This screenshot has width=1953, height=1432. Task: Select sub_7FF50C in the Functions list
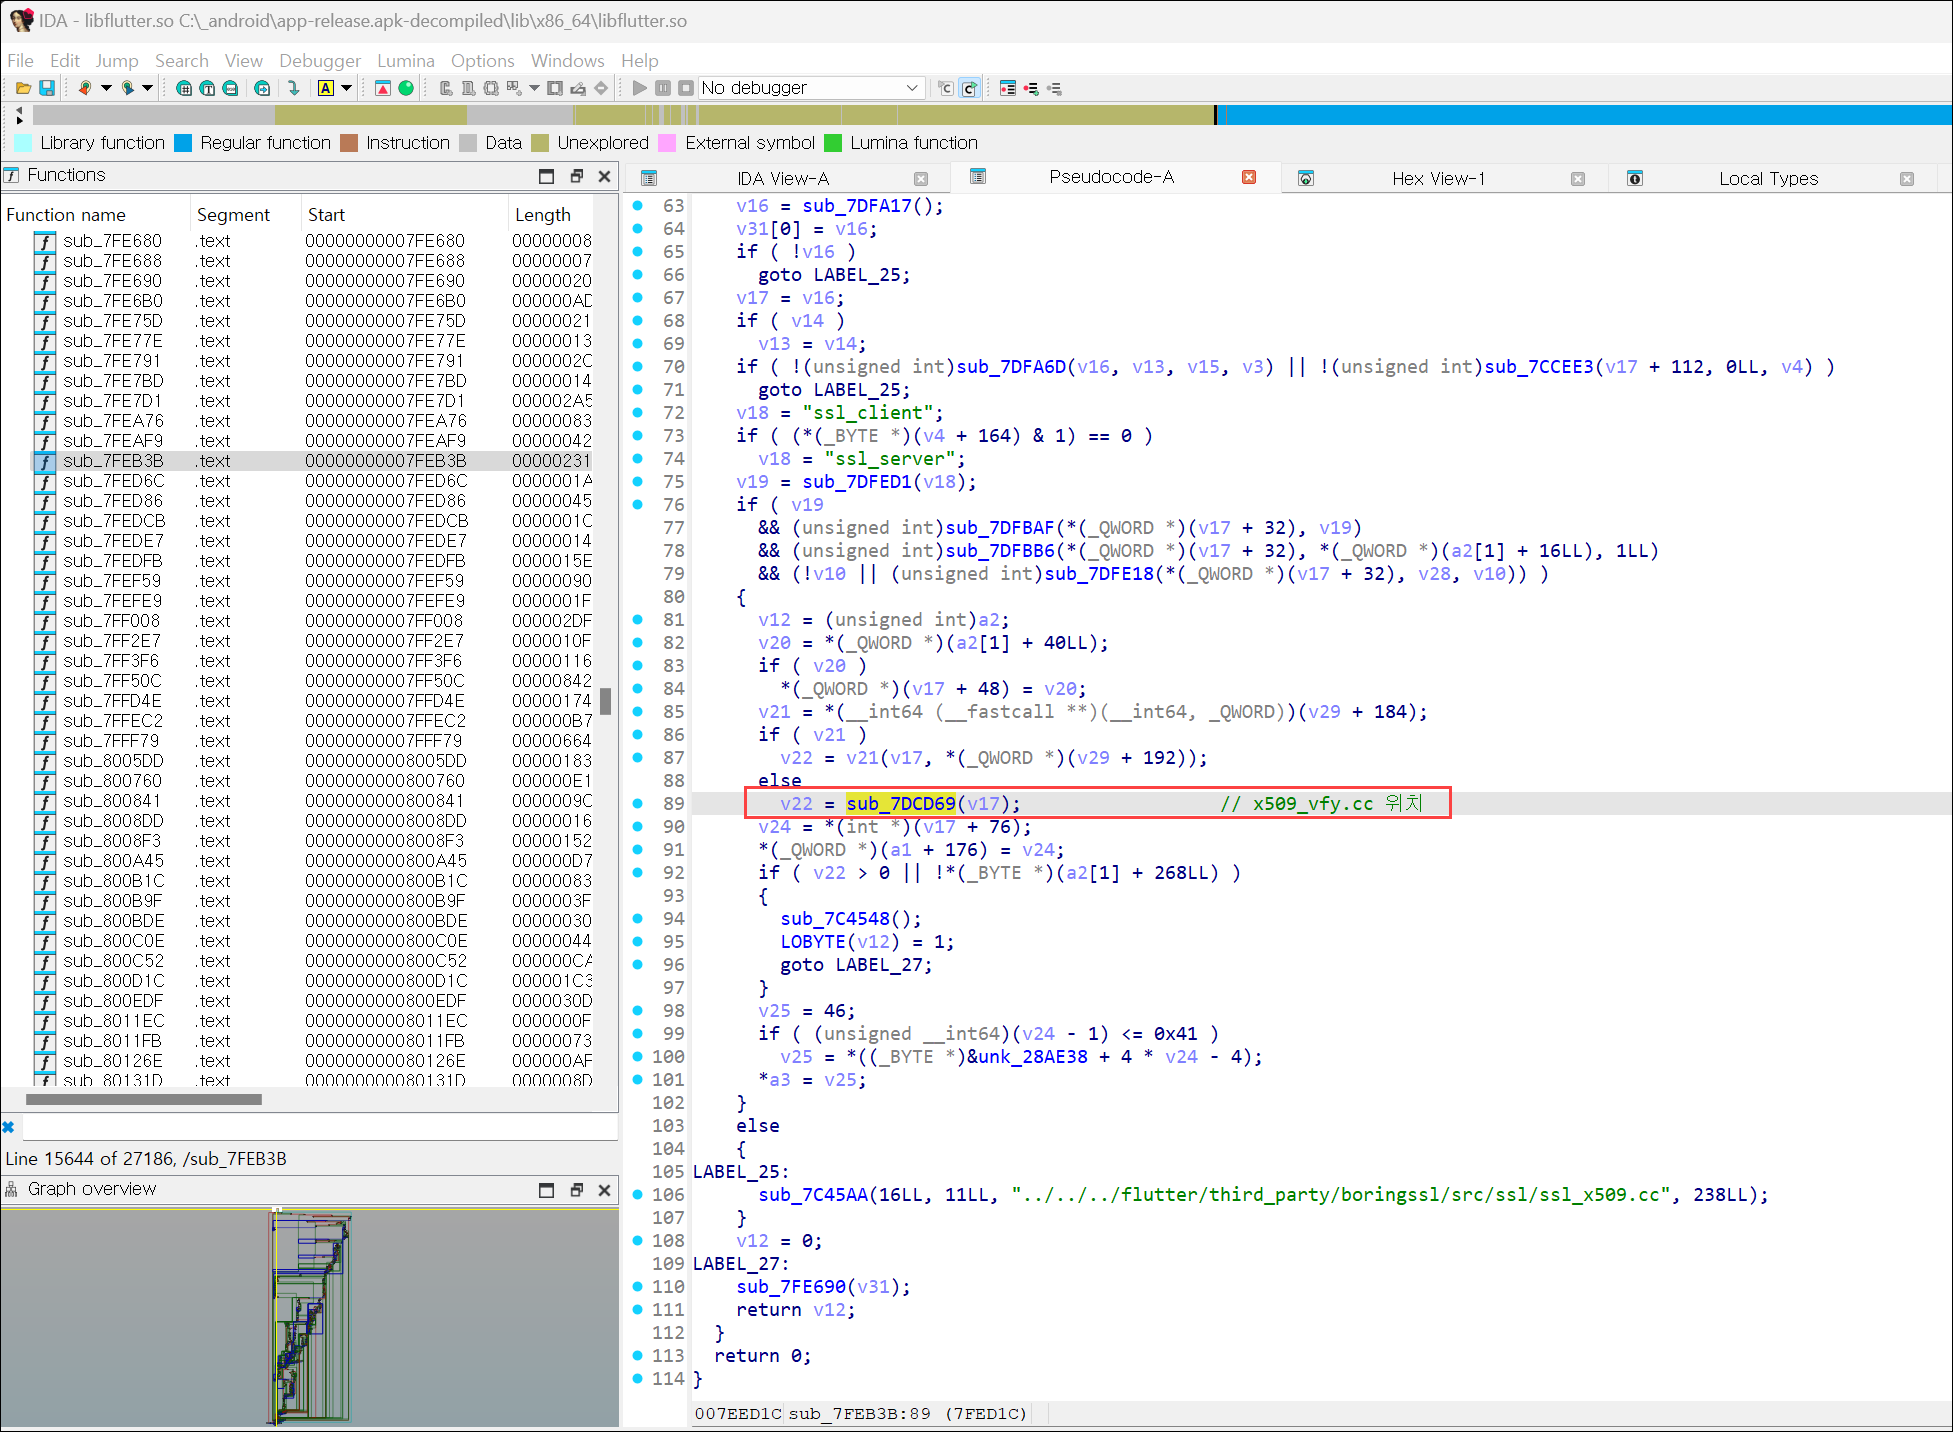click(x=112, y=681)
